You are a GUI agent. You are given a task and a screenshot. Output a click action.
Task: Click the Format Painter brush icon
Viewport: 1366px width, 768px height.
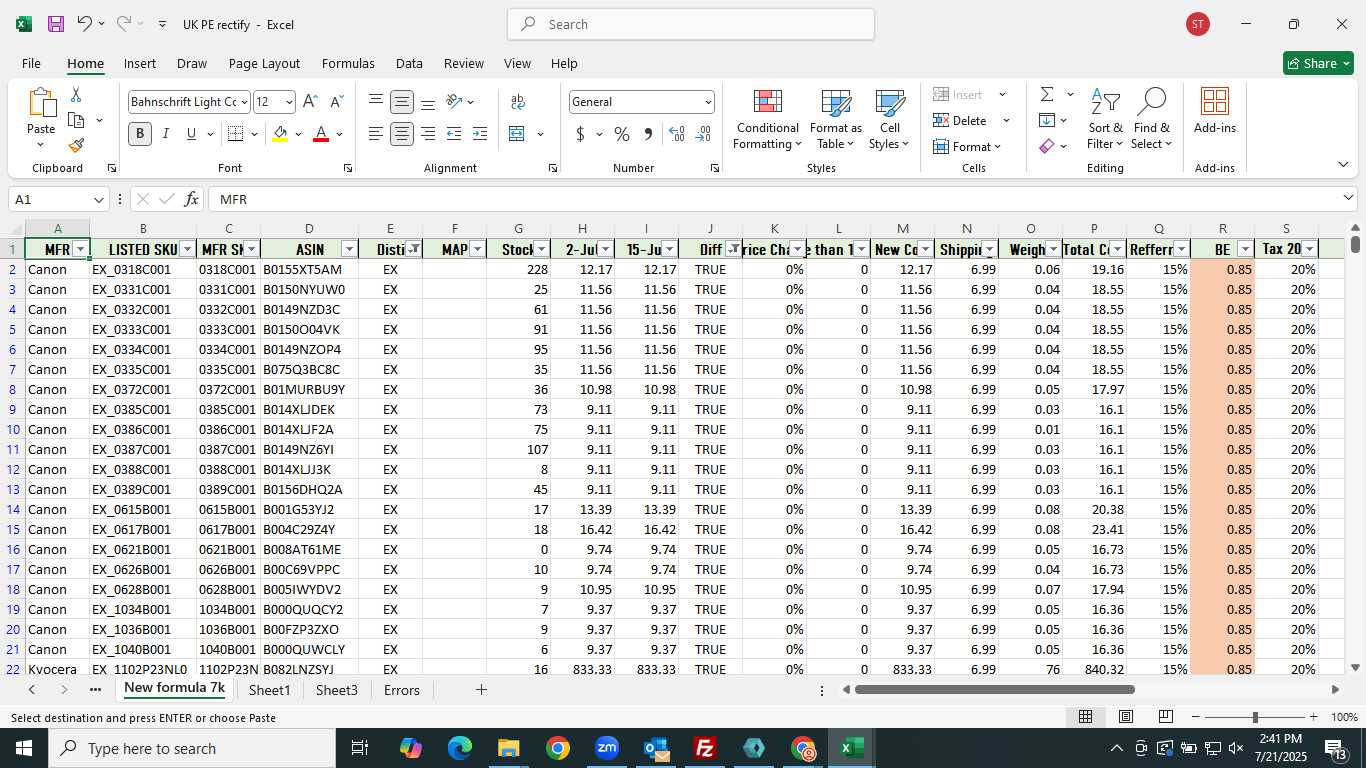click(76, 145)
